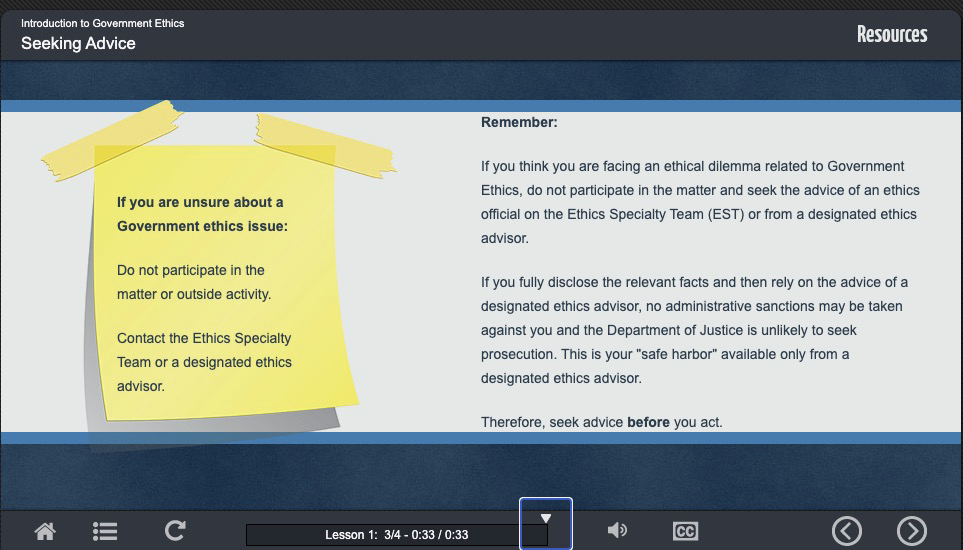Replay the current slide

point(175,531)
